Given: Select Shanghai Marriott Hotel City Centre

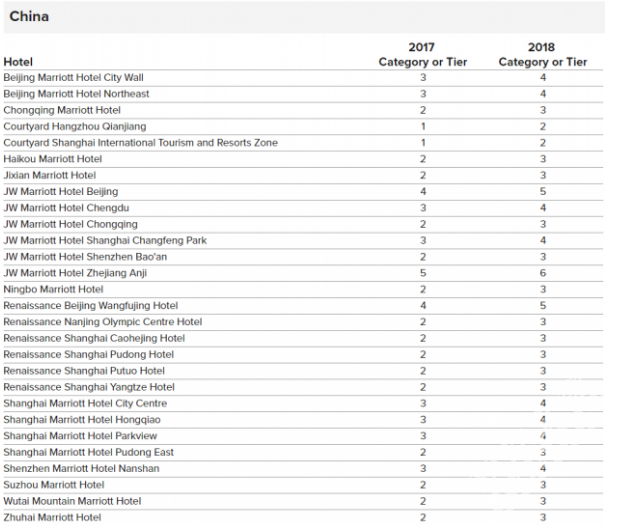Looking at the screenshot, I should (x=85, y=403).
